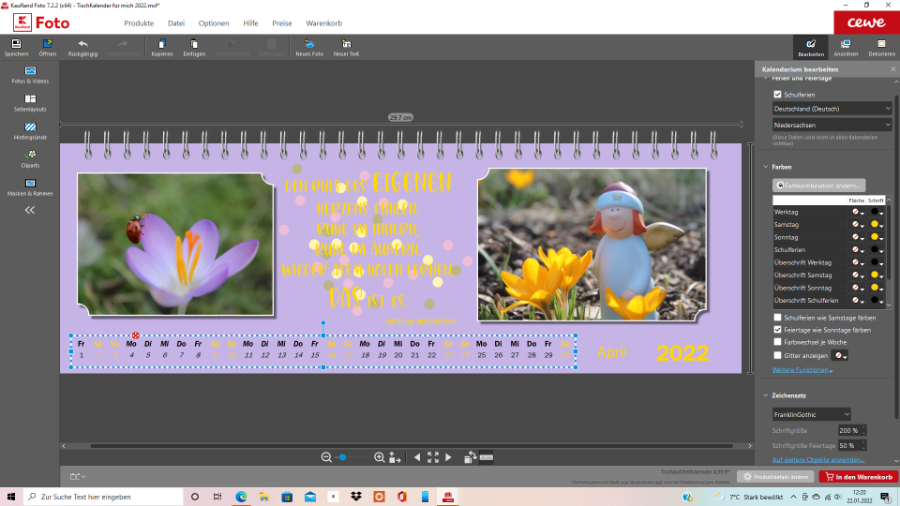Toggle Feiertage wie Sonntage färben
Viewport: 900px width, 506px height.
point(778,329)
